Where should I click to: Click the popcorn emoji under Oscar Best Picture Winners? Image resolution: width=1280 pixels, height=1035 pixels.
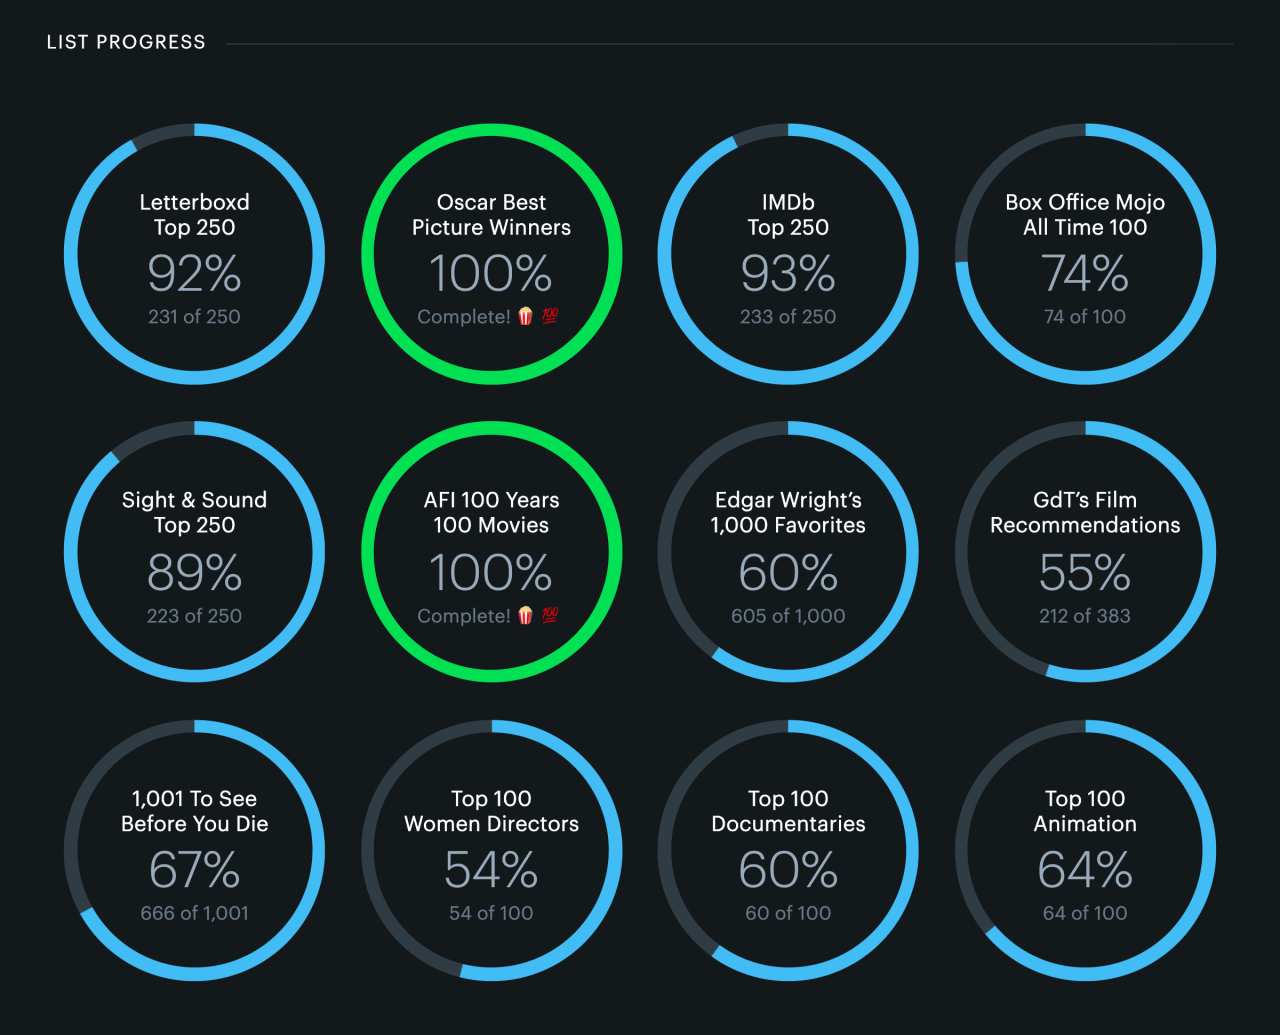click(x=525, y=316)
